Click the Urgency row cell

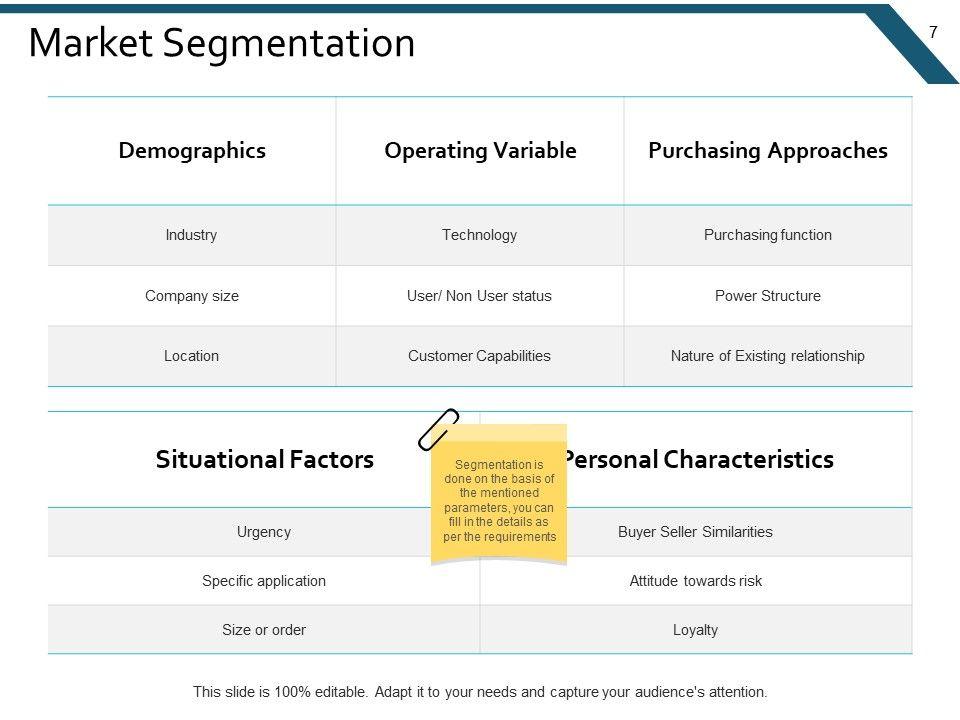(x=264, y=532)
